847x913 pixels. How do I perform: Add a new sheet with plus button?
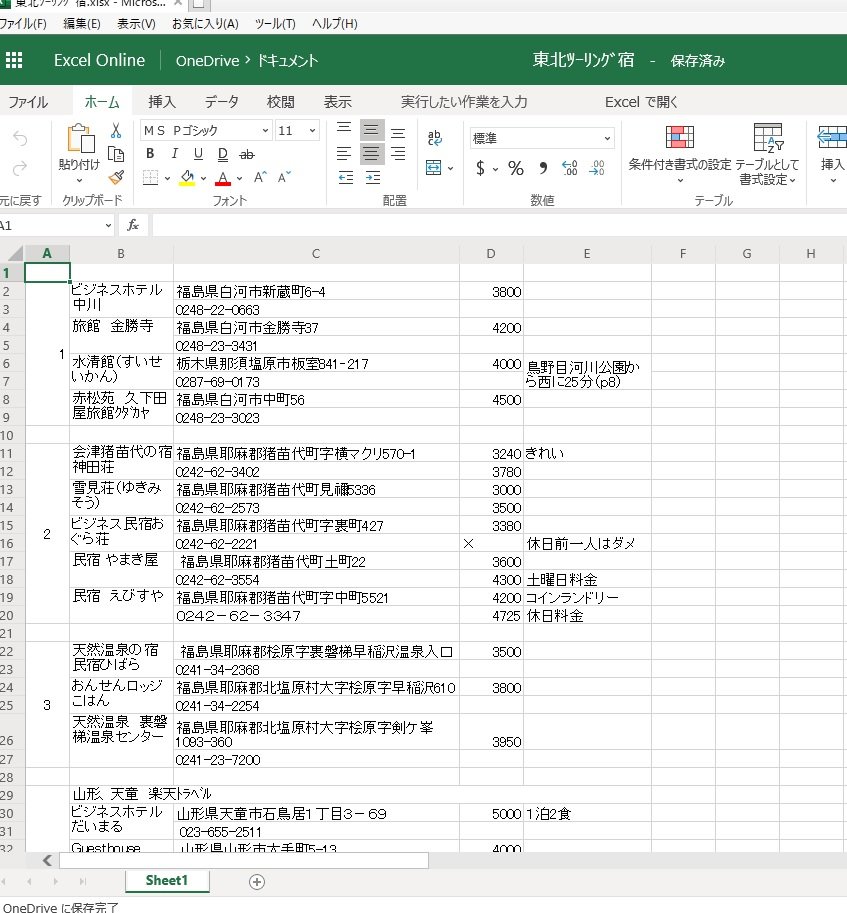tap(257, 882)
